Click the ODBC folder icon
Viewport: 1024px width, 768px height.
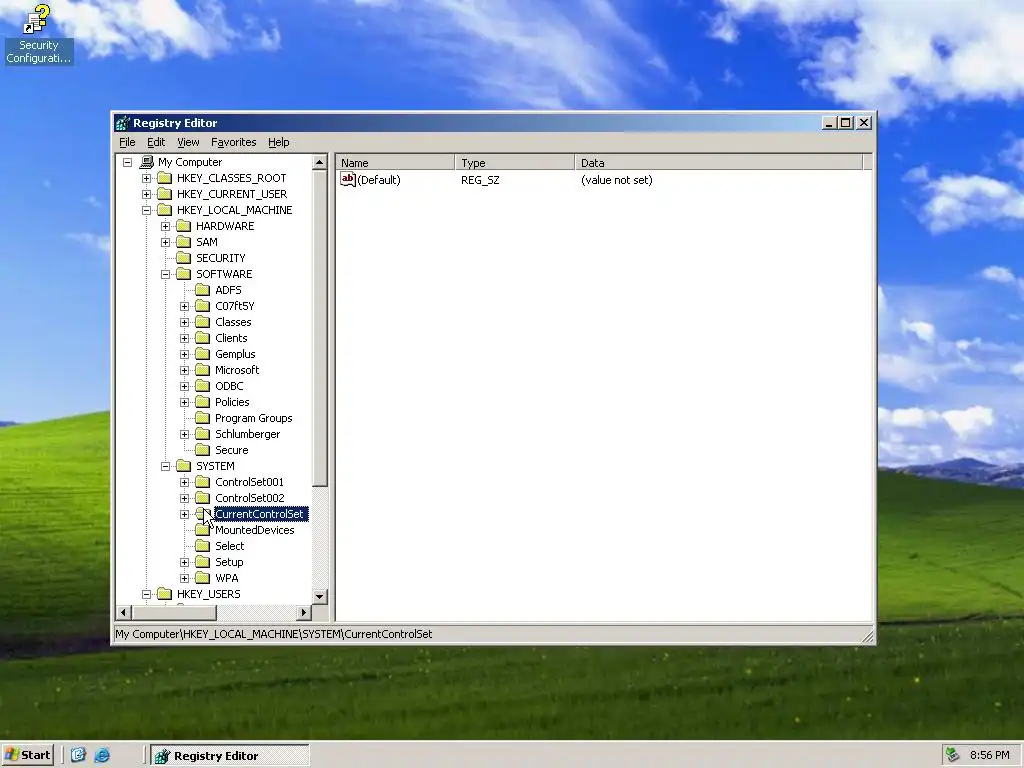[203, 386]
